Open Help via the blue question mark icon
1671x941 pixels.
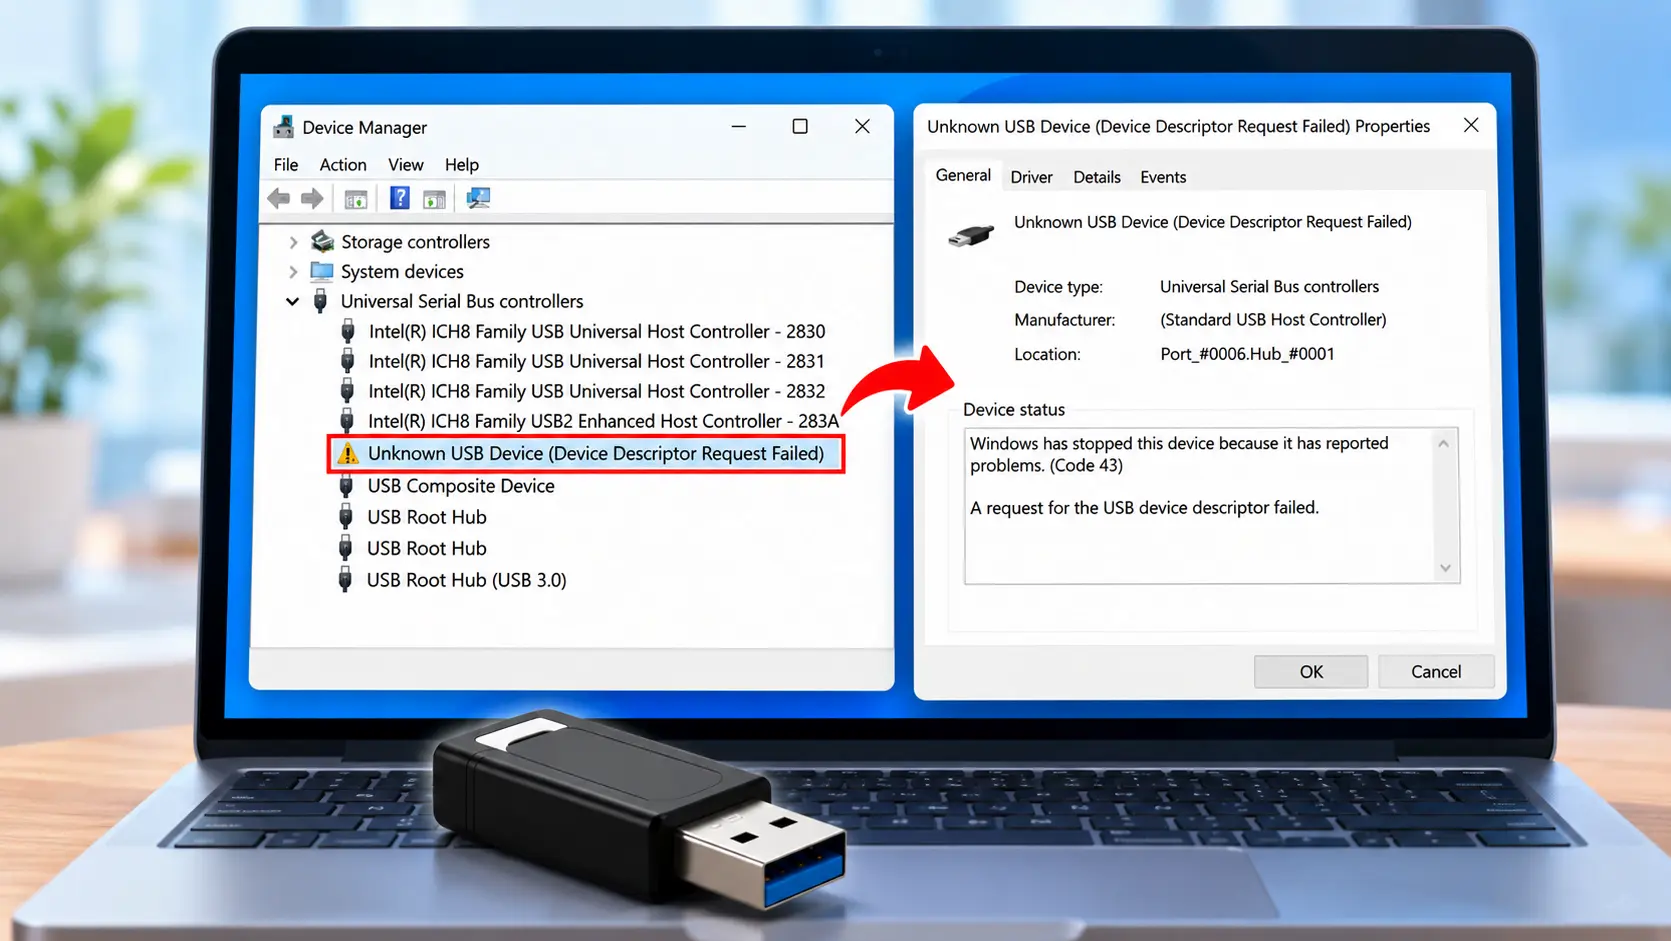click(399, 198)
